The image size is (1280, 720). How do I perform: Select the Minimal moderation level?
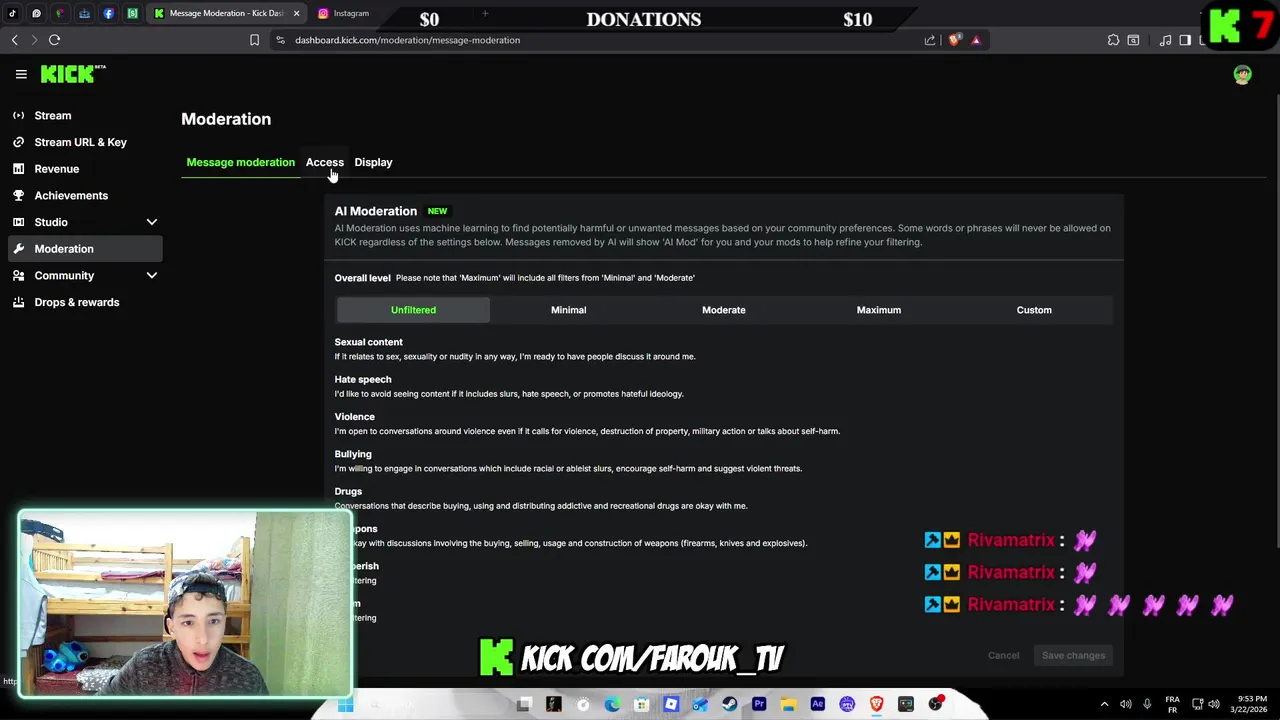568,310
